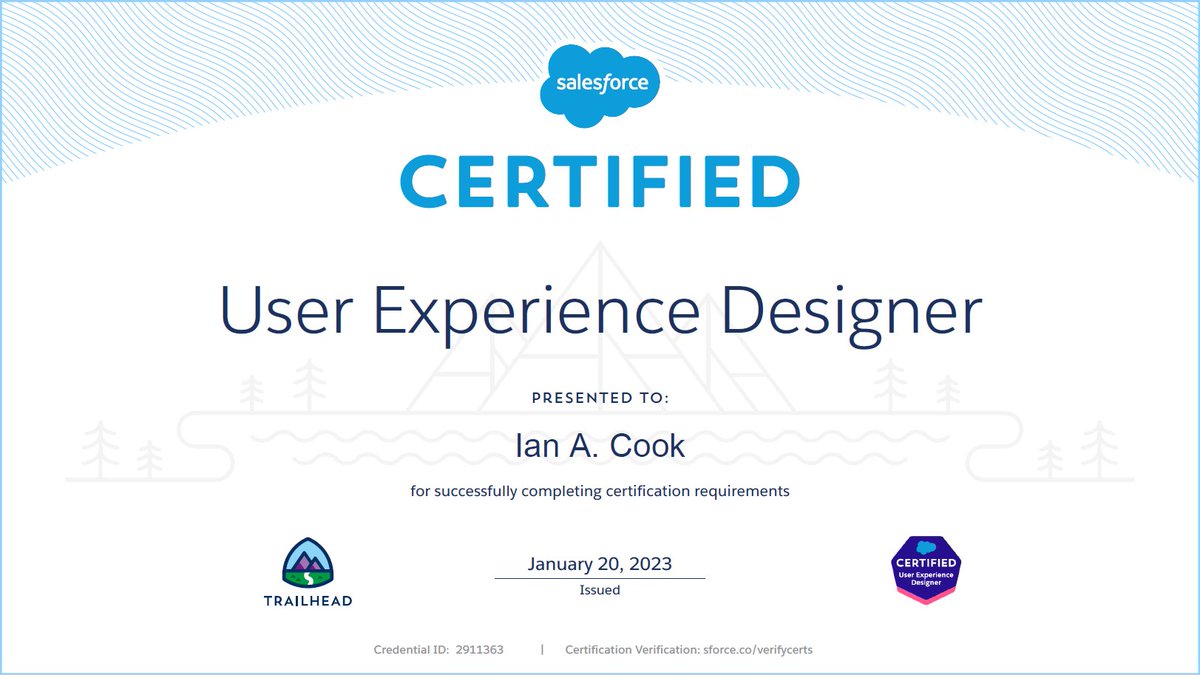1200x675 pixels.
Task: Click the Salesforce cloud logo
Action: coord(600,85)
